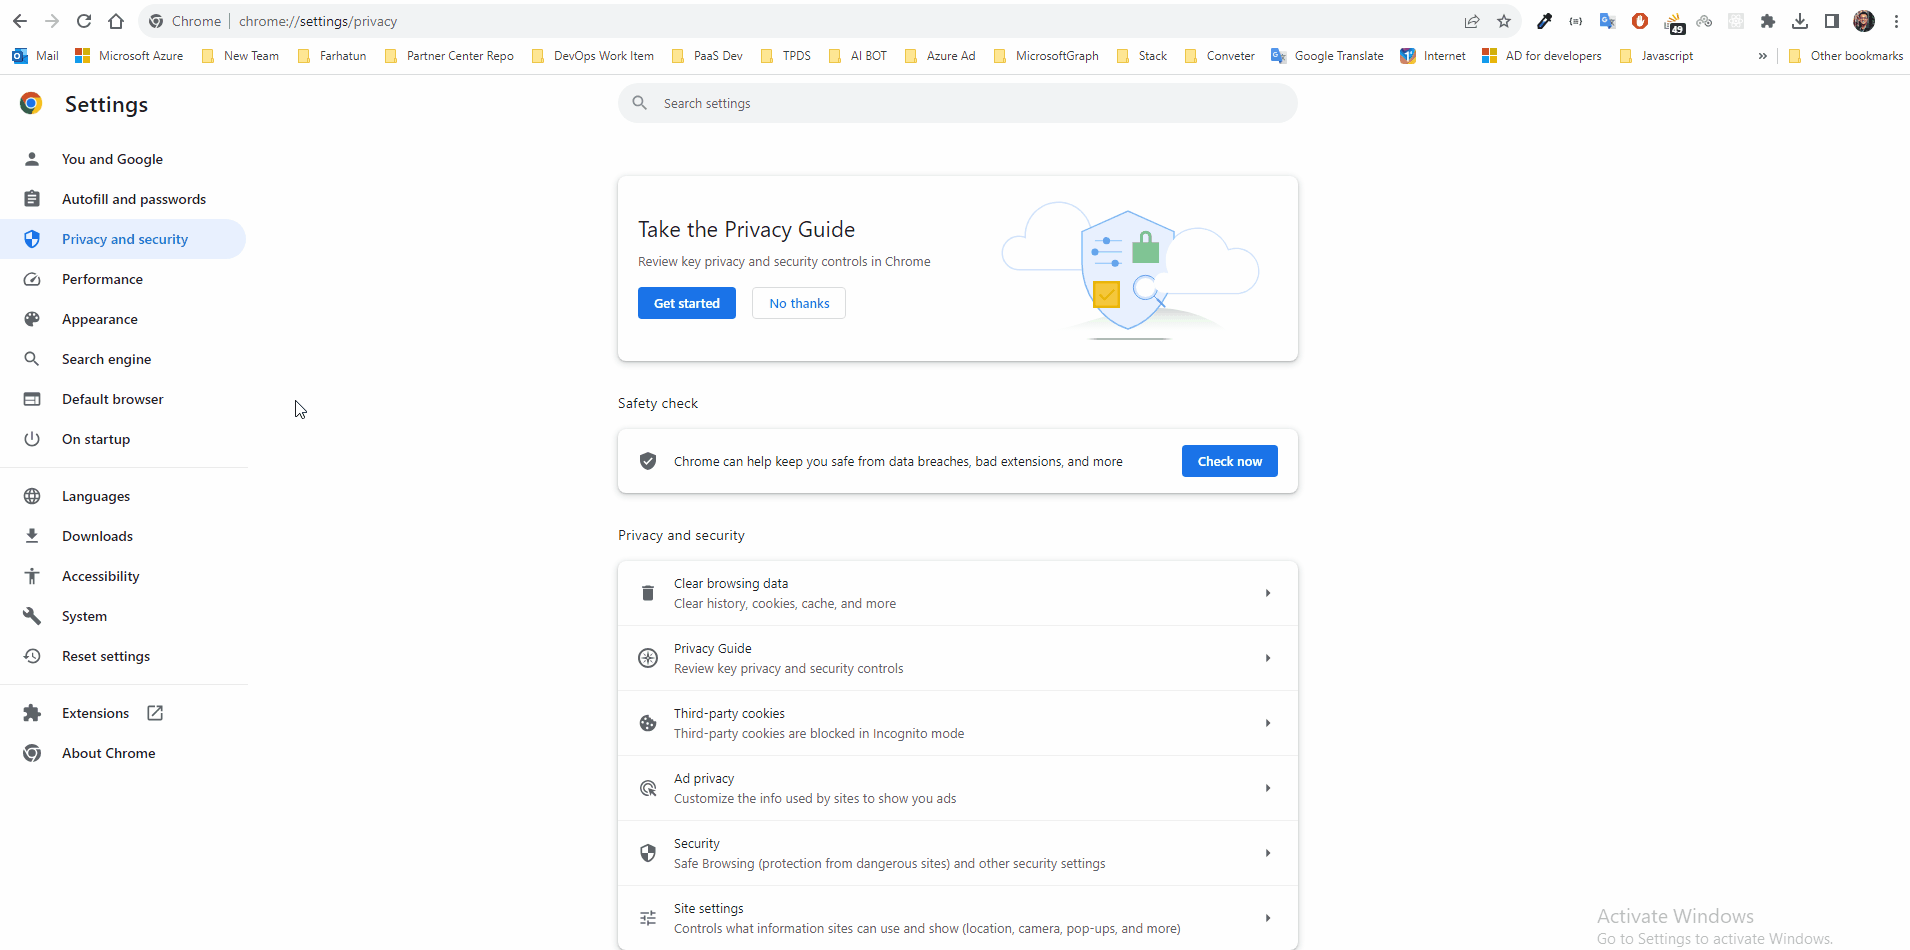This screenshot has width=1910, height=950.
Task: Click the forward navigation arrow
Action: [x=52, y=21]
